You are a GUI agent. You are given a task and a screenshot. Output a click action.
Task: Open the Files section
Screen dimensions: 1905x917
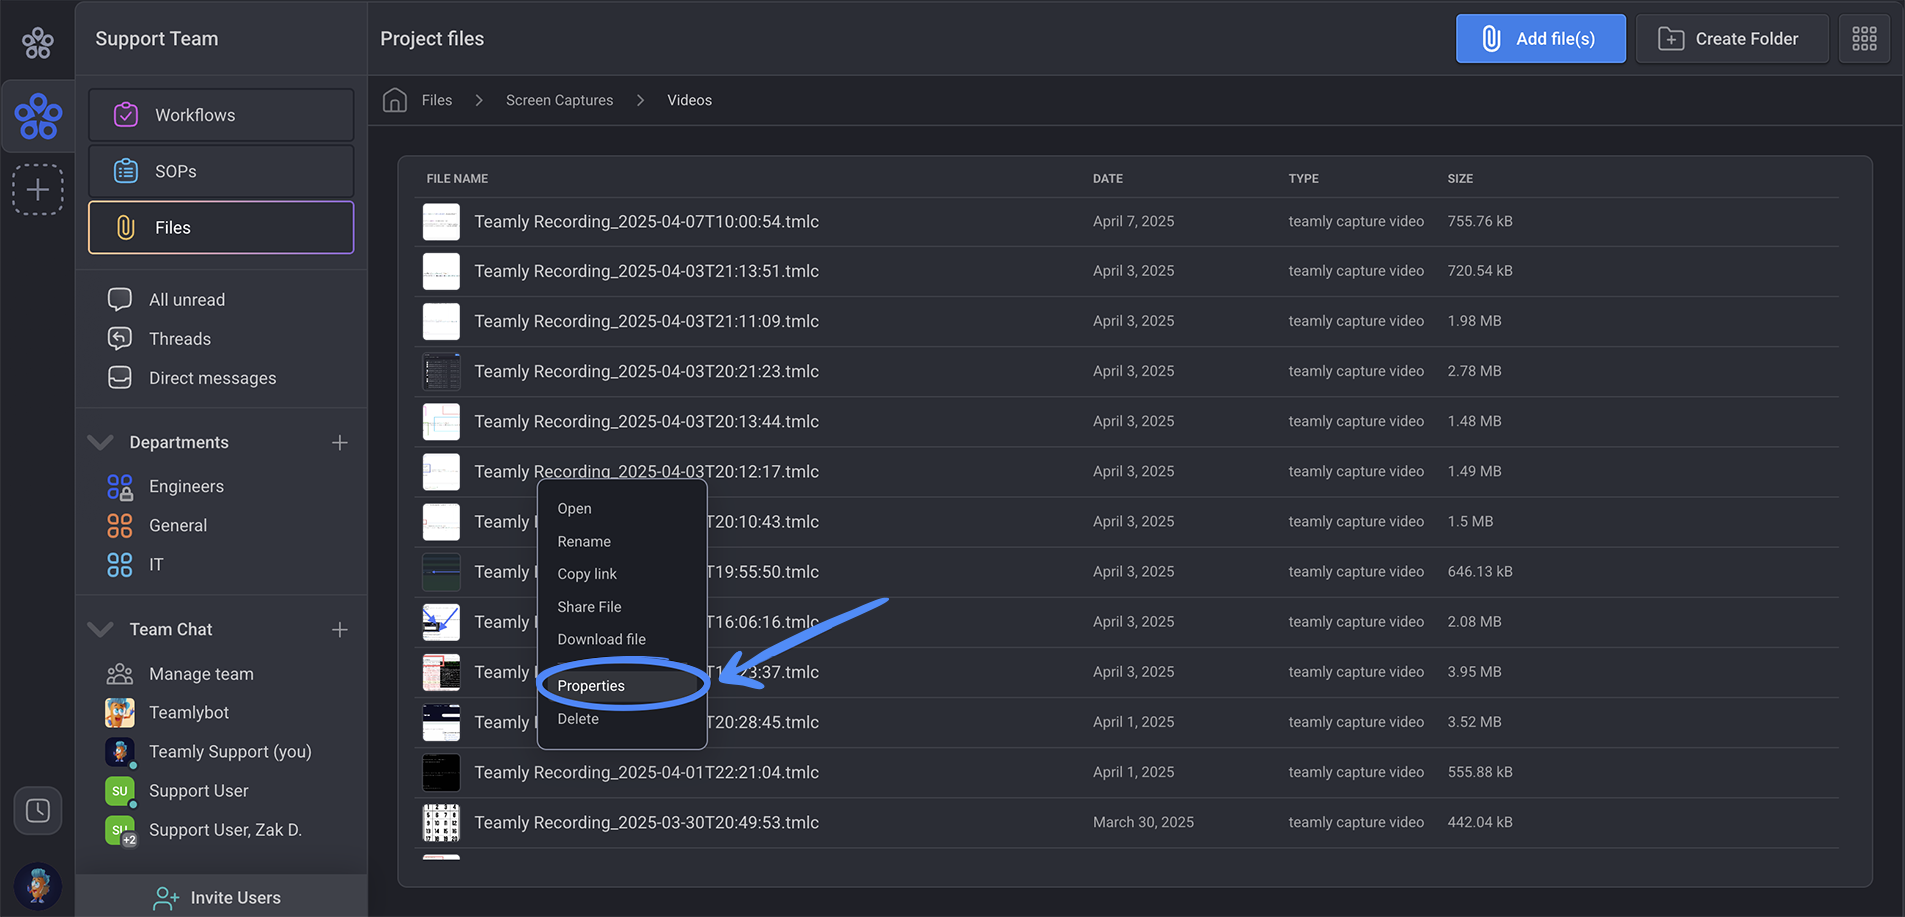click(x=221, y=227)
